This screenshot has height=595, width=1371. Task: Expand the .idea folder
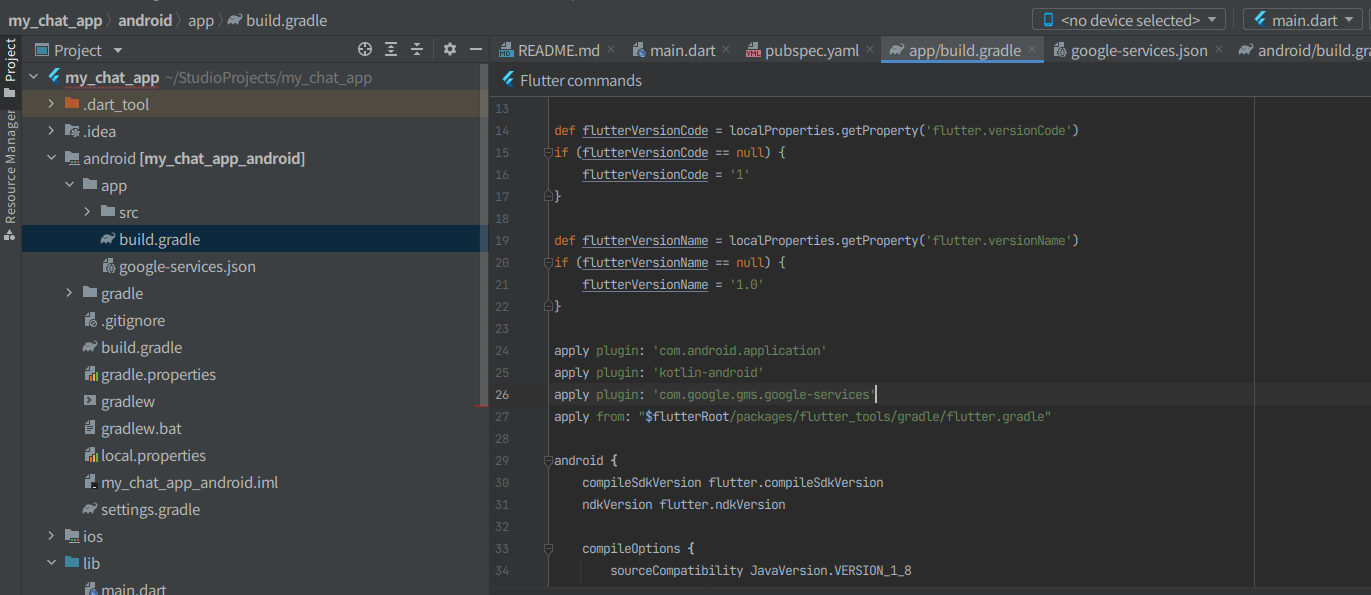[52, 131]
